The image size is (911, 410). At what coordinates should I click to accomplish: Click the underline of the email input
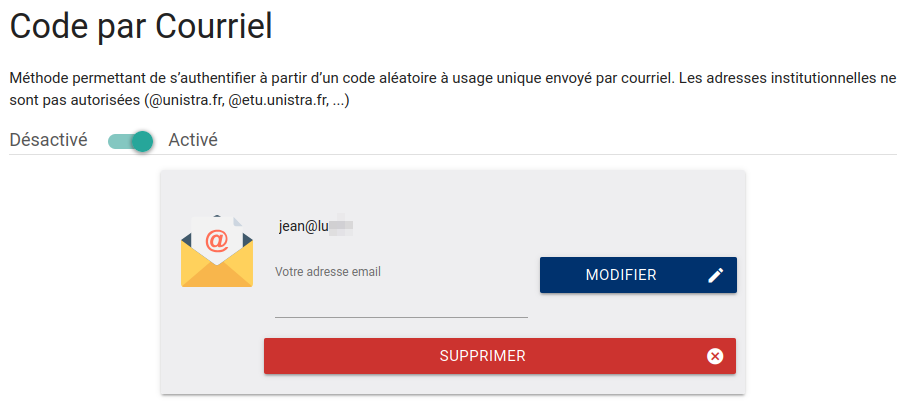point(401,318)
